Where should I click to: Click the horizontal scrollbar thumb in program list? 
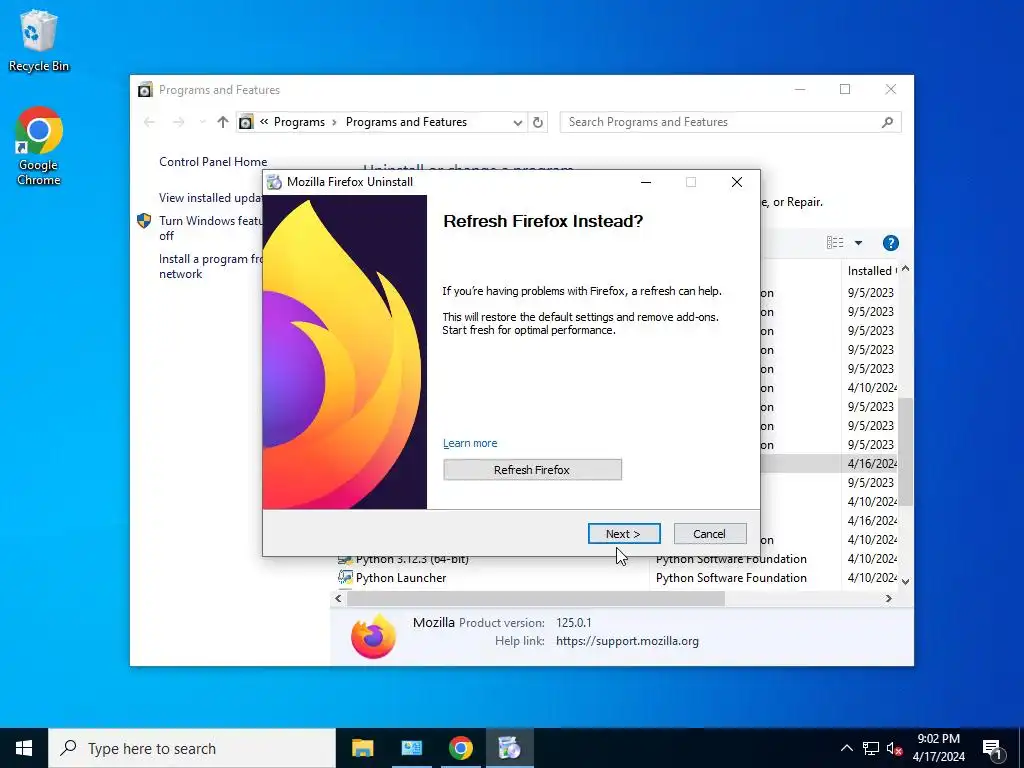coord(536,598)
